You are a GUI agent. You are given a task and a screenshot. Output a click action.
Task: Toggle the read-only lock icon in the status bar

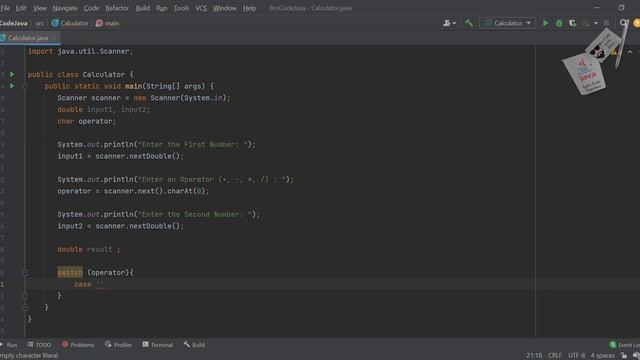coord(624,356)
